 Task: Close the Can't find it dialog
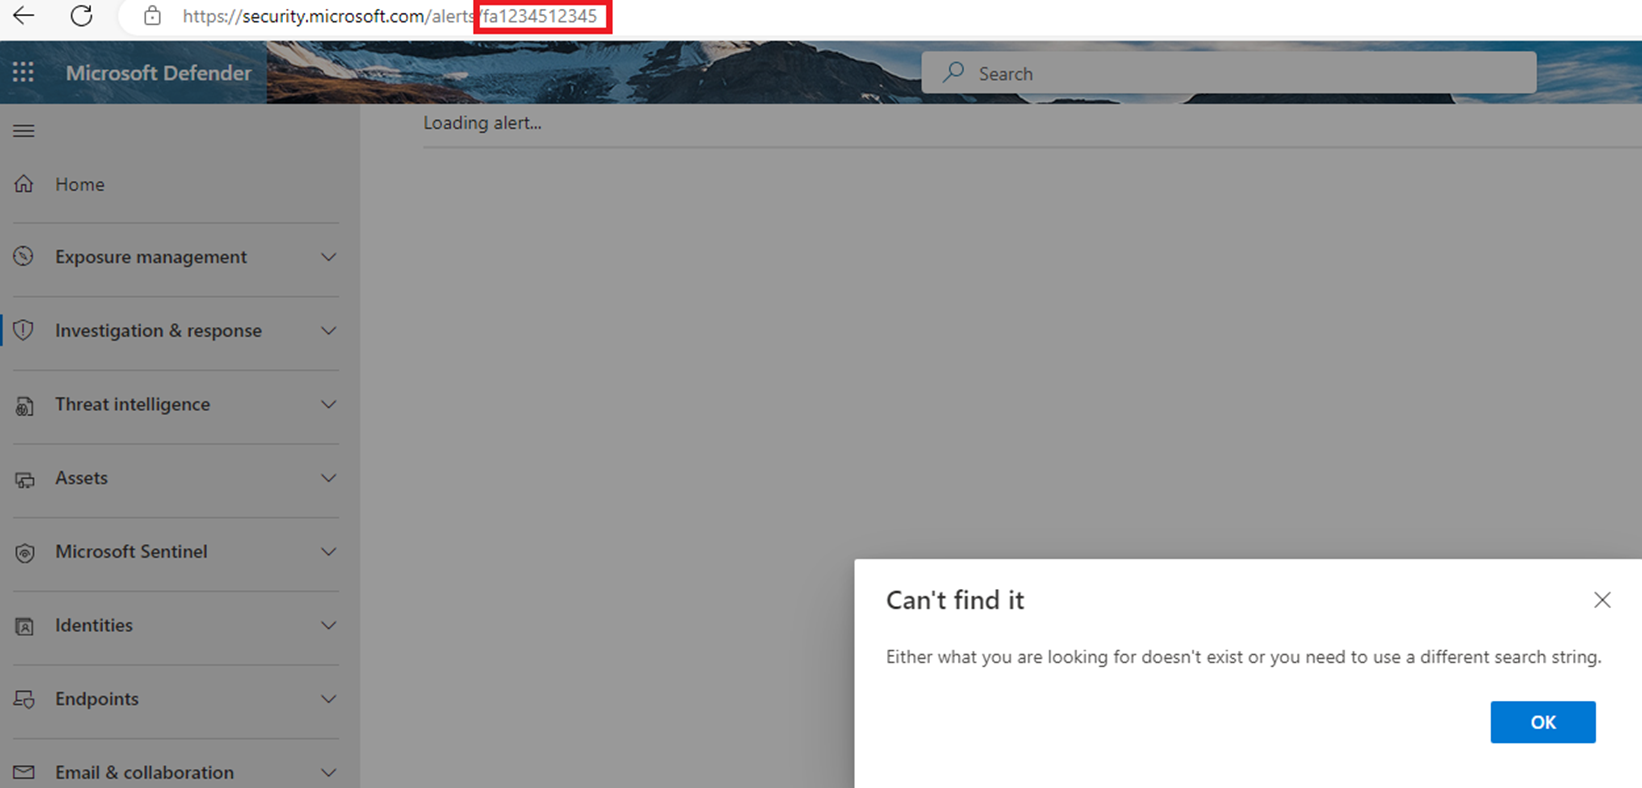coord(1602,600)
